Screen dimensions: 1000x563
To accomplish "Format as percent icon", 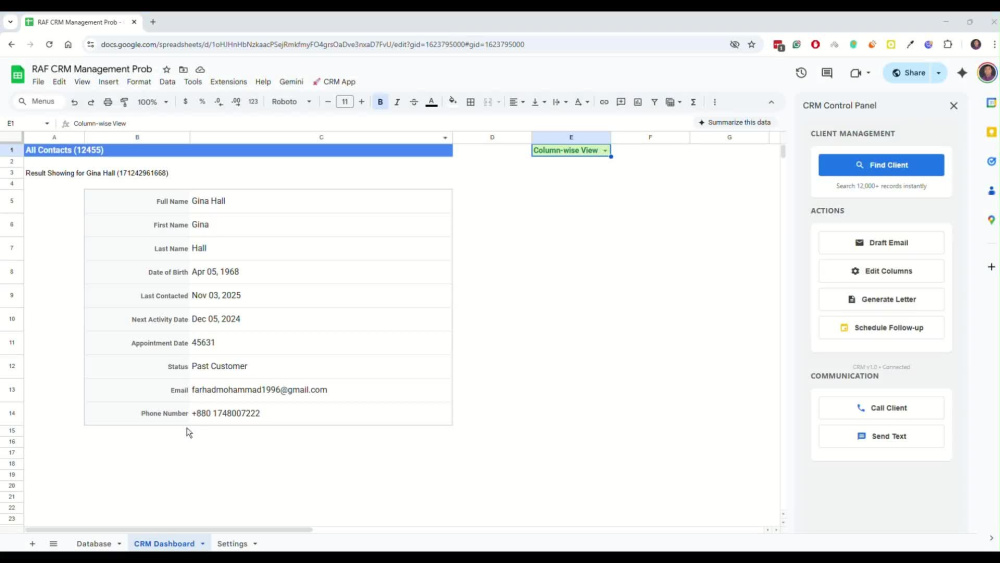I will (202, 102).
